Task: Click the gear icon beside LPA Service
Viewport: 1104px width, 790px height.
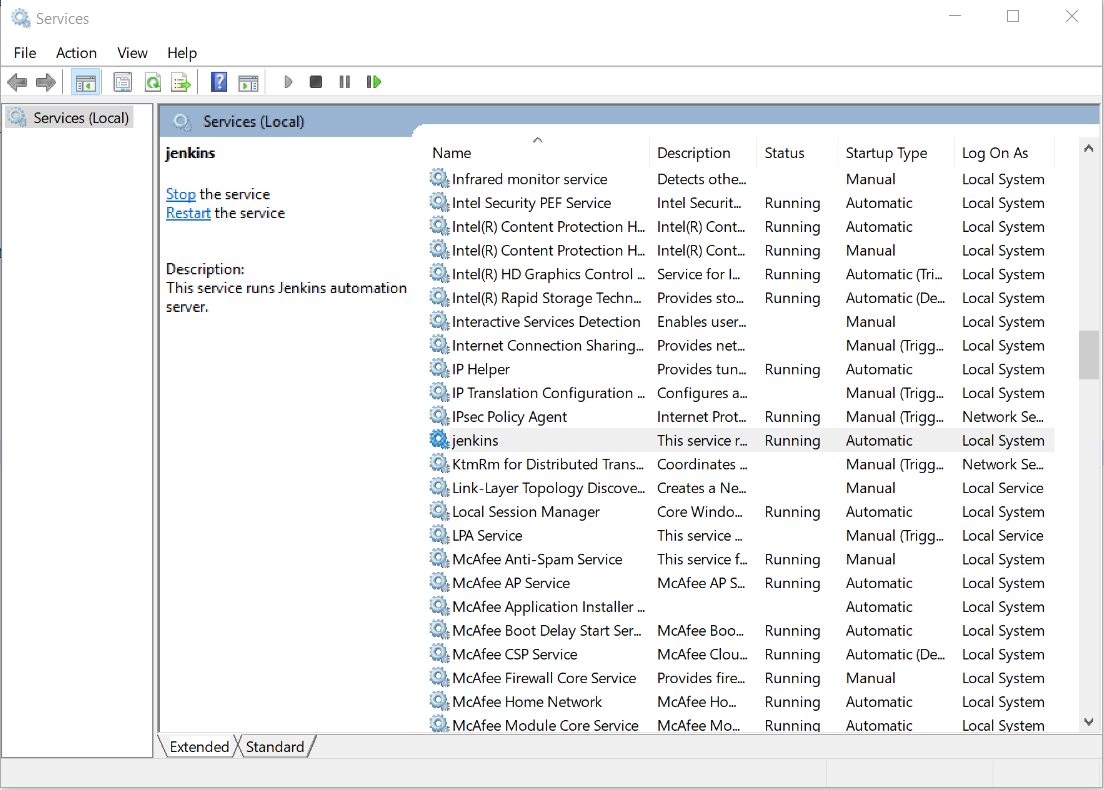Action: pos(439,535)
